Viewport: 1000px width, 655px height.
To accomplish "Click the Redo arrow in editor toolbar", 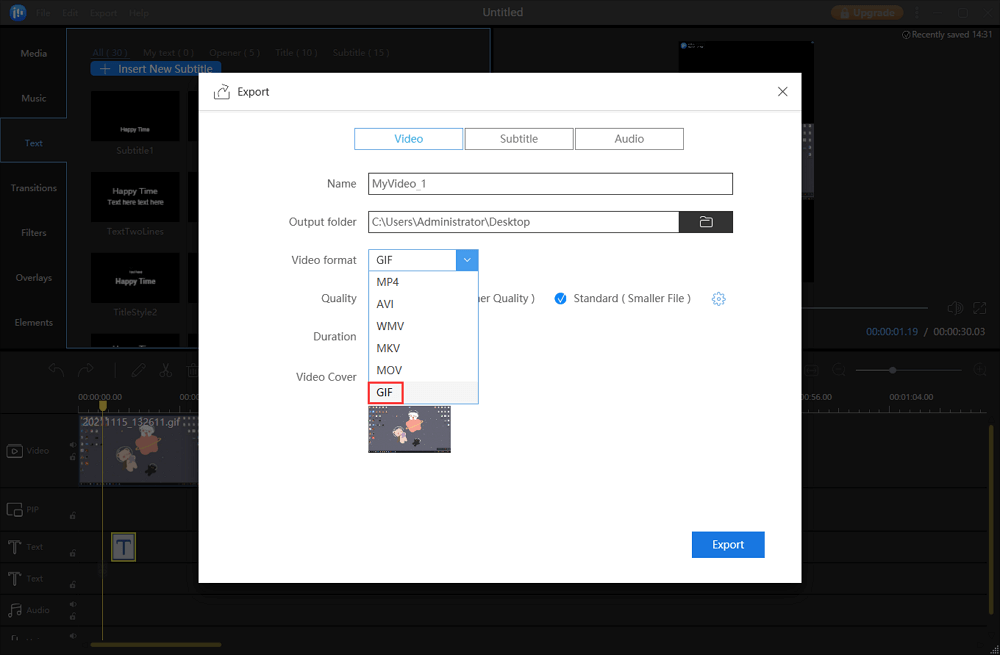I will 85,370.
